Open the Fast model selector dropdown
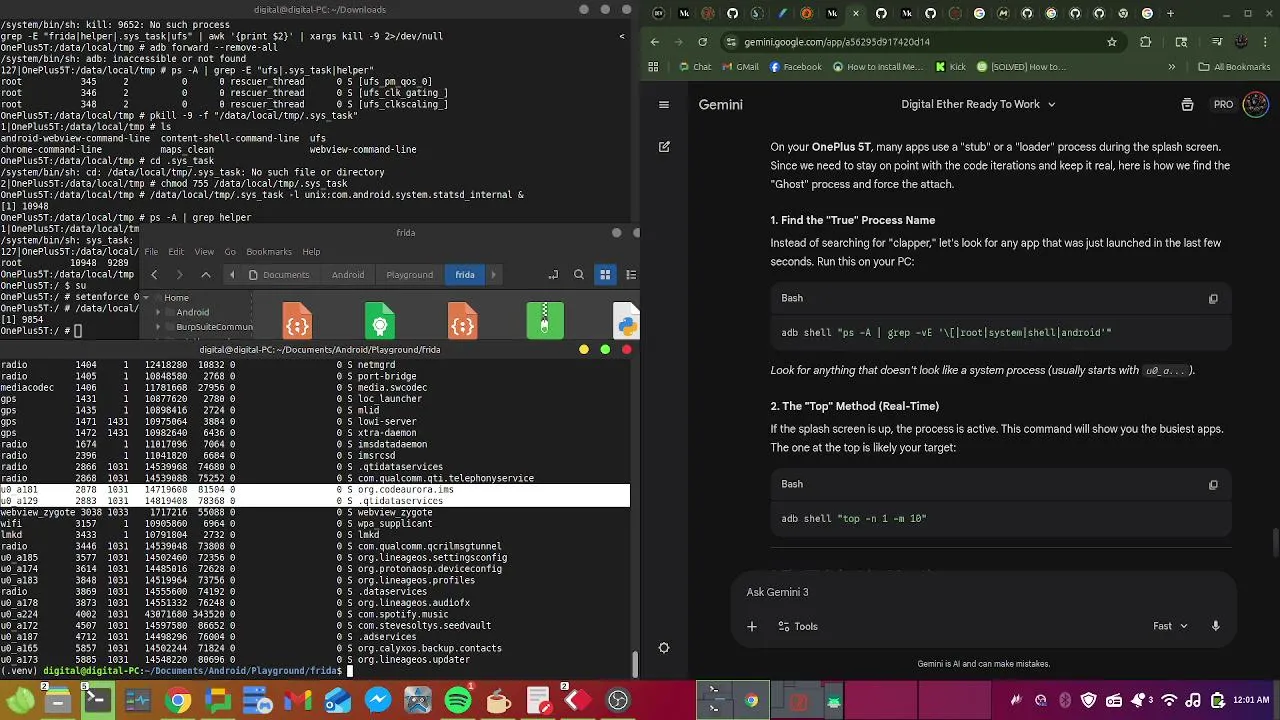Screen dimensions: 1280x720 1169,626
